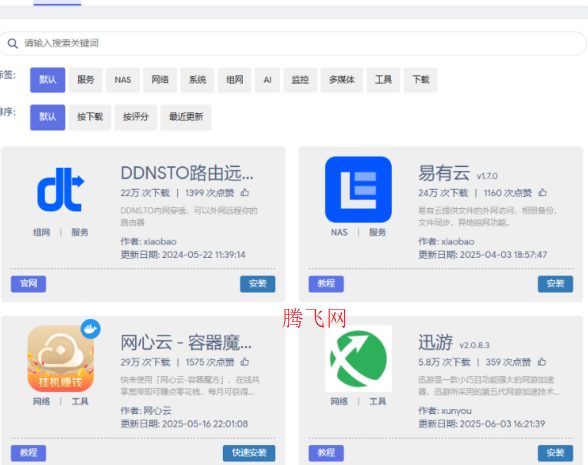
Task: Like 易有云 with thumbs-up icon
Action: [x=542, y=193]
